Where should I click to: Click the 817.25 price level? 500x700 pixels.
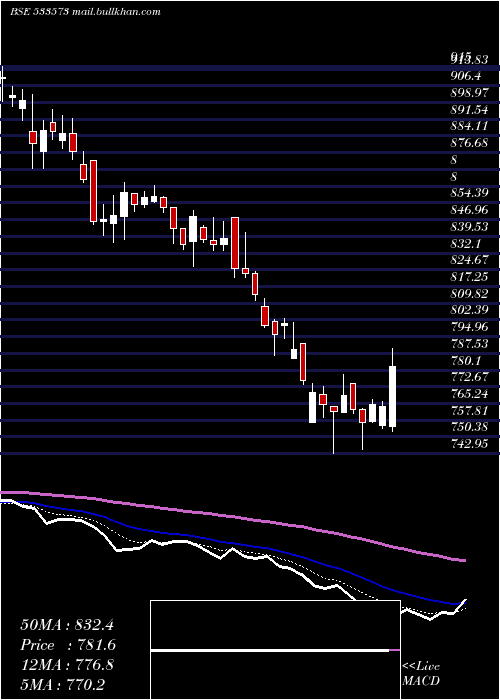point(469,277)
